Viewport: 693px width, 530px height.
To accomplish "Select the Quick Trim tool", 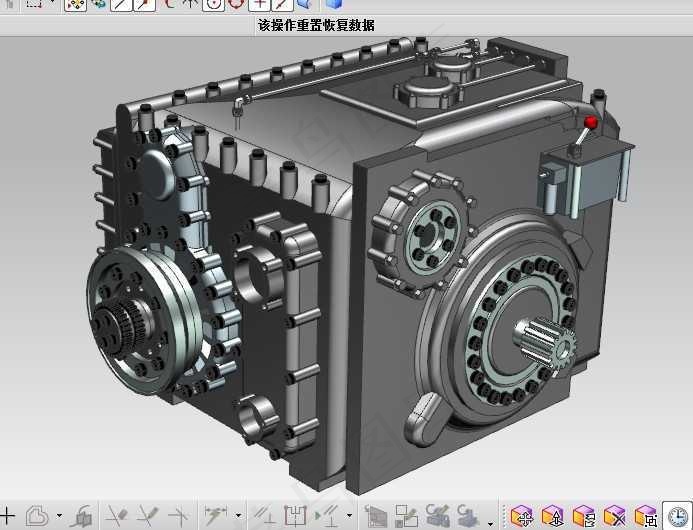I will click(118, 515).
